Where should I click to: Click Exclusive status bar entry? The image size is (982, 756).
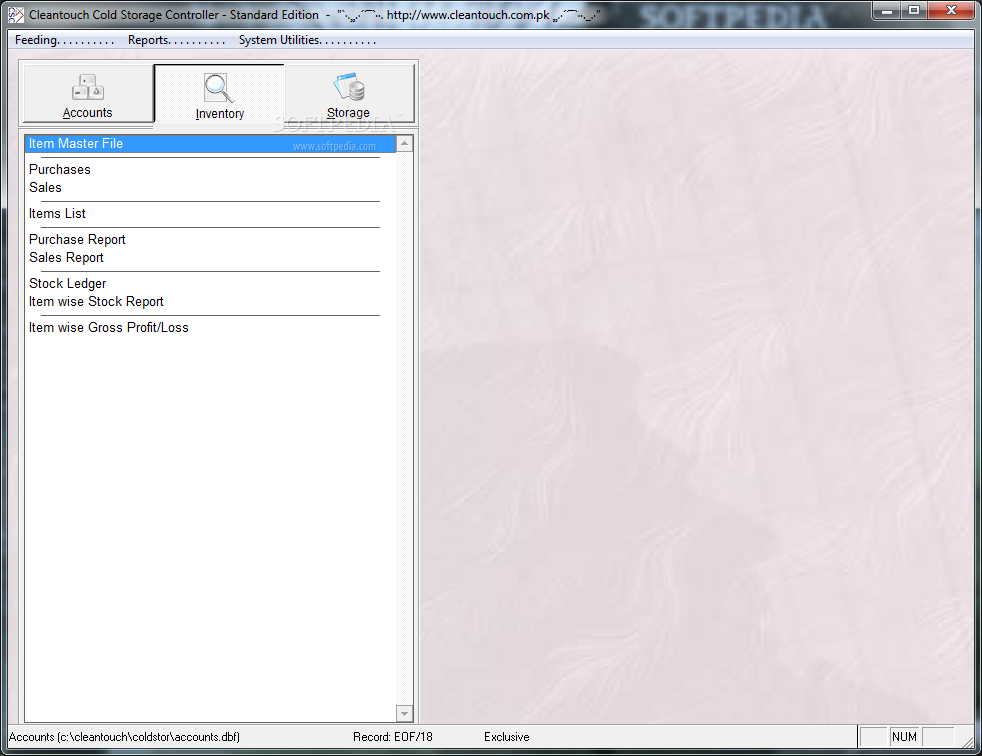click(x=506, y=737)
